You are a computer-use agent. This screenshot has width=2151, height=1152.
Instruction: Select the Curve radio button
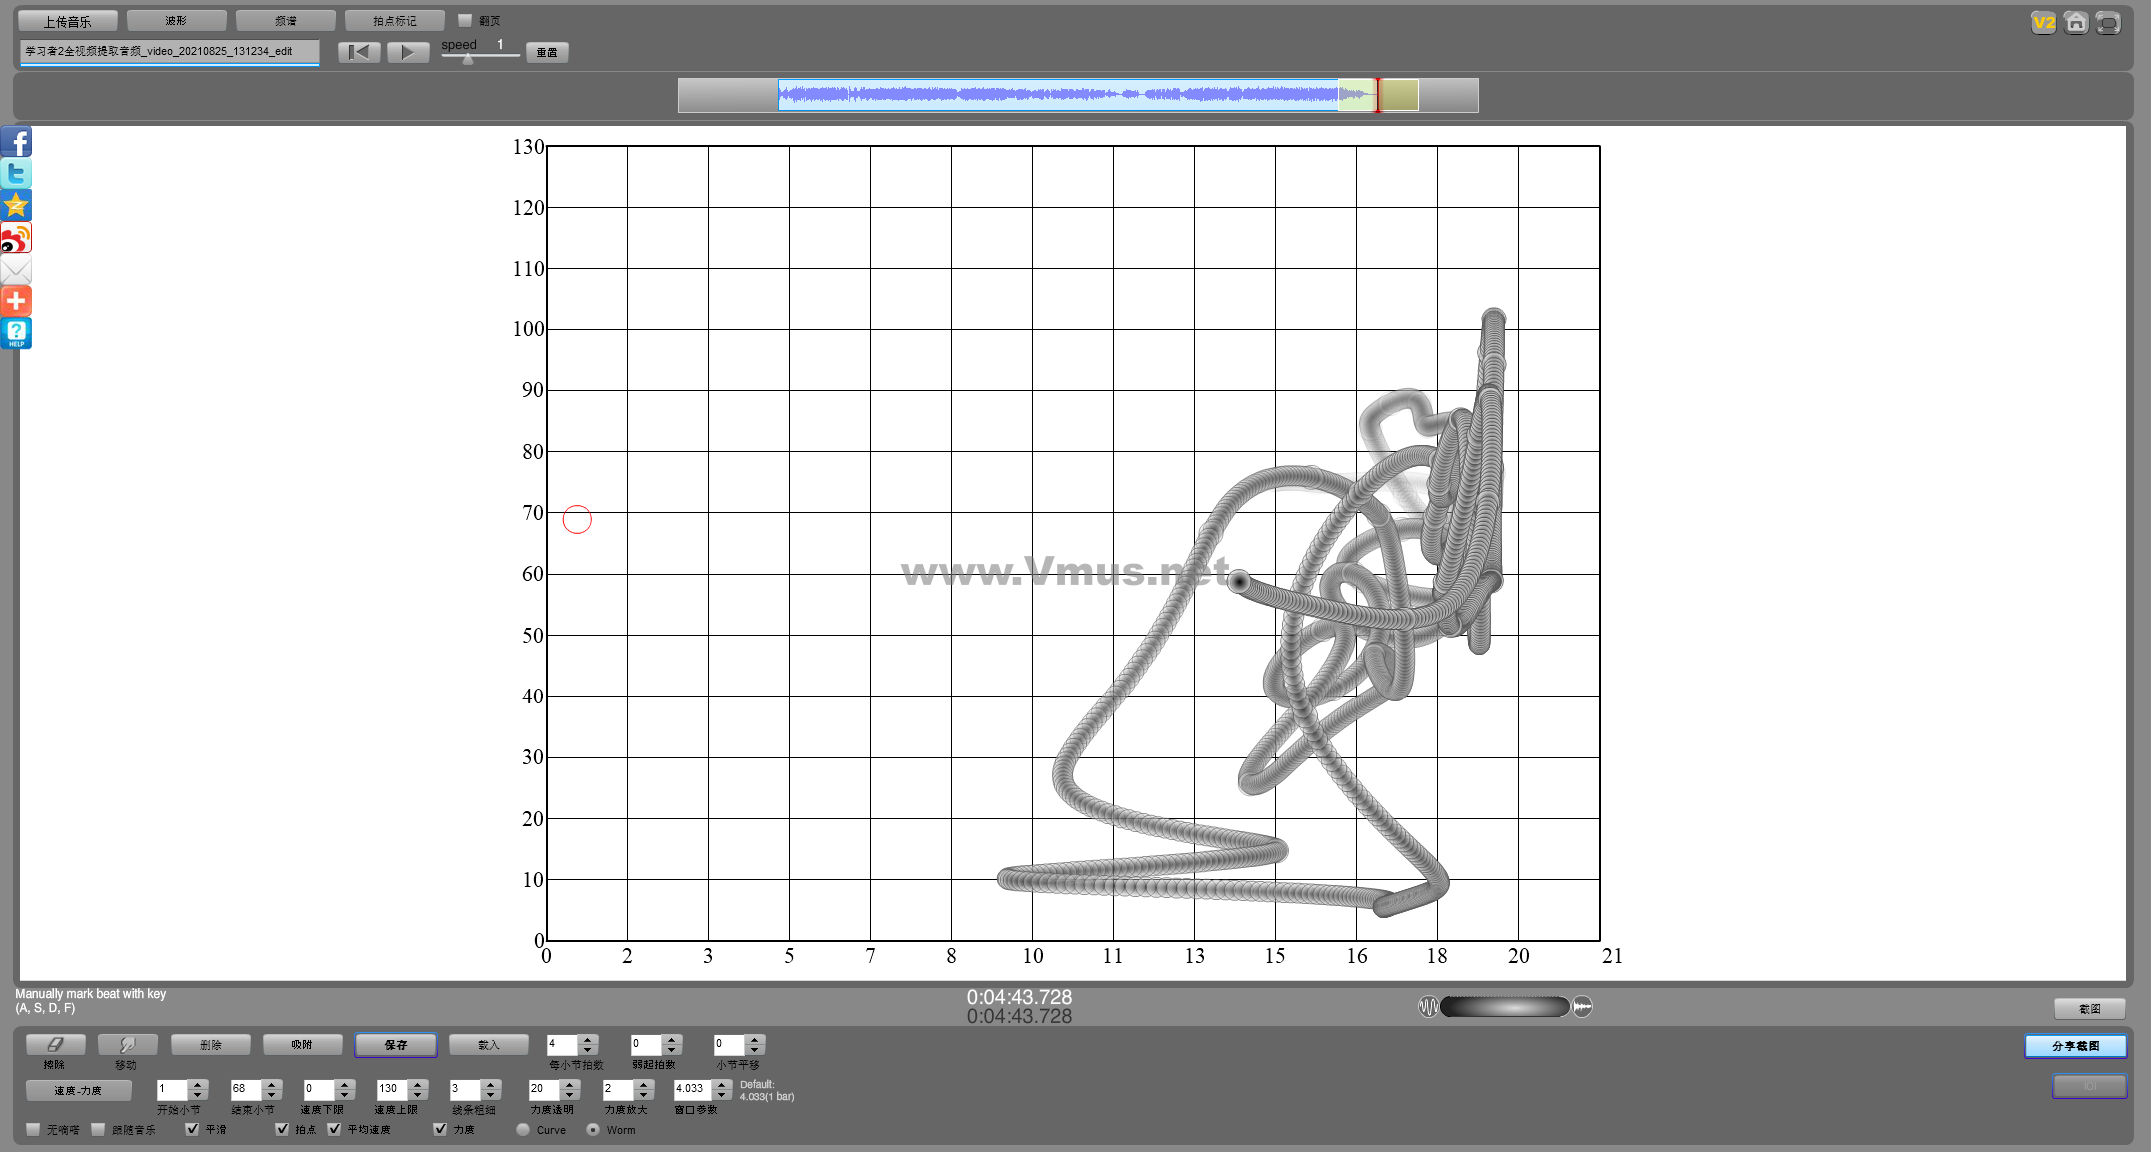click(523, 1129)
